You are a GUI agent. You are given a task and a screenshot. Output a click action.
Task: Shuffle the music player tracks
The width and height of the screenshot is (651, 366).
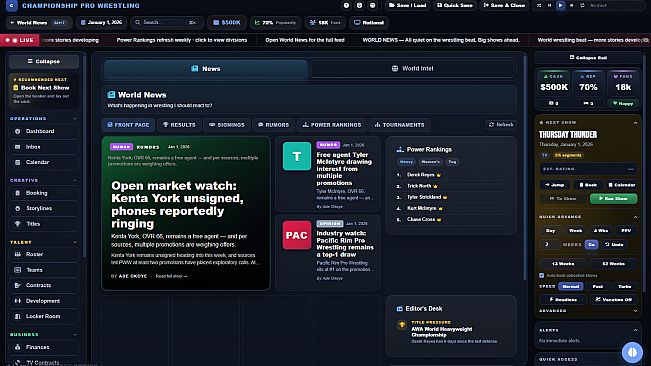[x=539, y=5]
